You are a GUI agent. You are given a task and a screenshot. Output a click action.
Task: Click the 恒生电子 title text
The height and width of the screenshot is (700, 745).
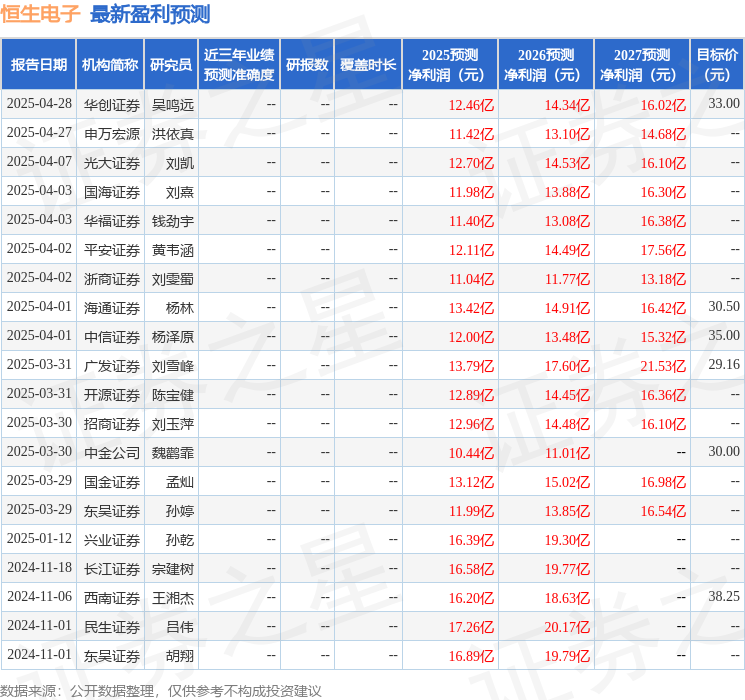[x=40, y=14]
